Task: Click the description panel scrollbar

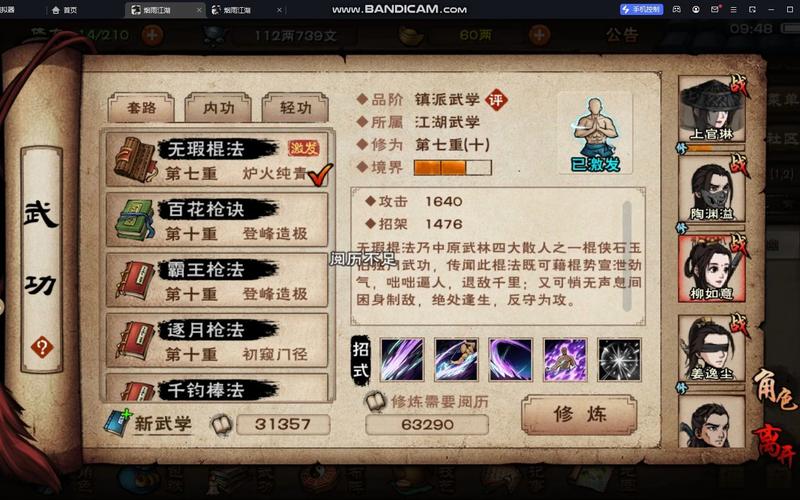Action: coord(627,256)
